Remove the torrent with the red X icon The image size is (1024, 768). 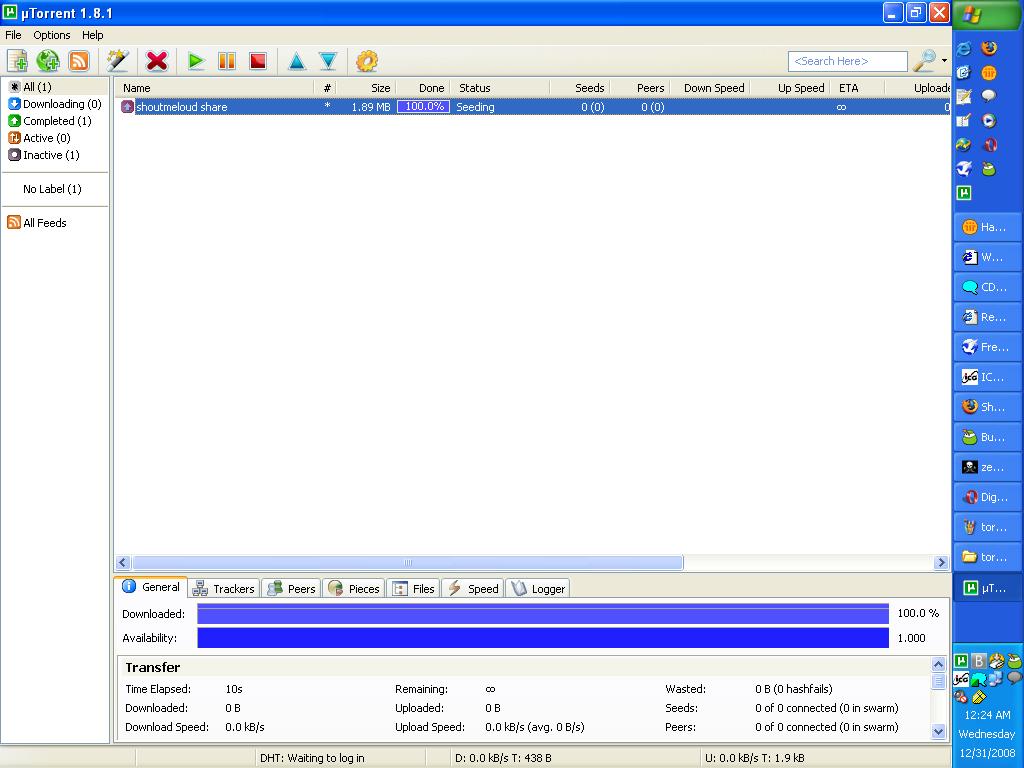(x=157, y=61)
